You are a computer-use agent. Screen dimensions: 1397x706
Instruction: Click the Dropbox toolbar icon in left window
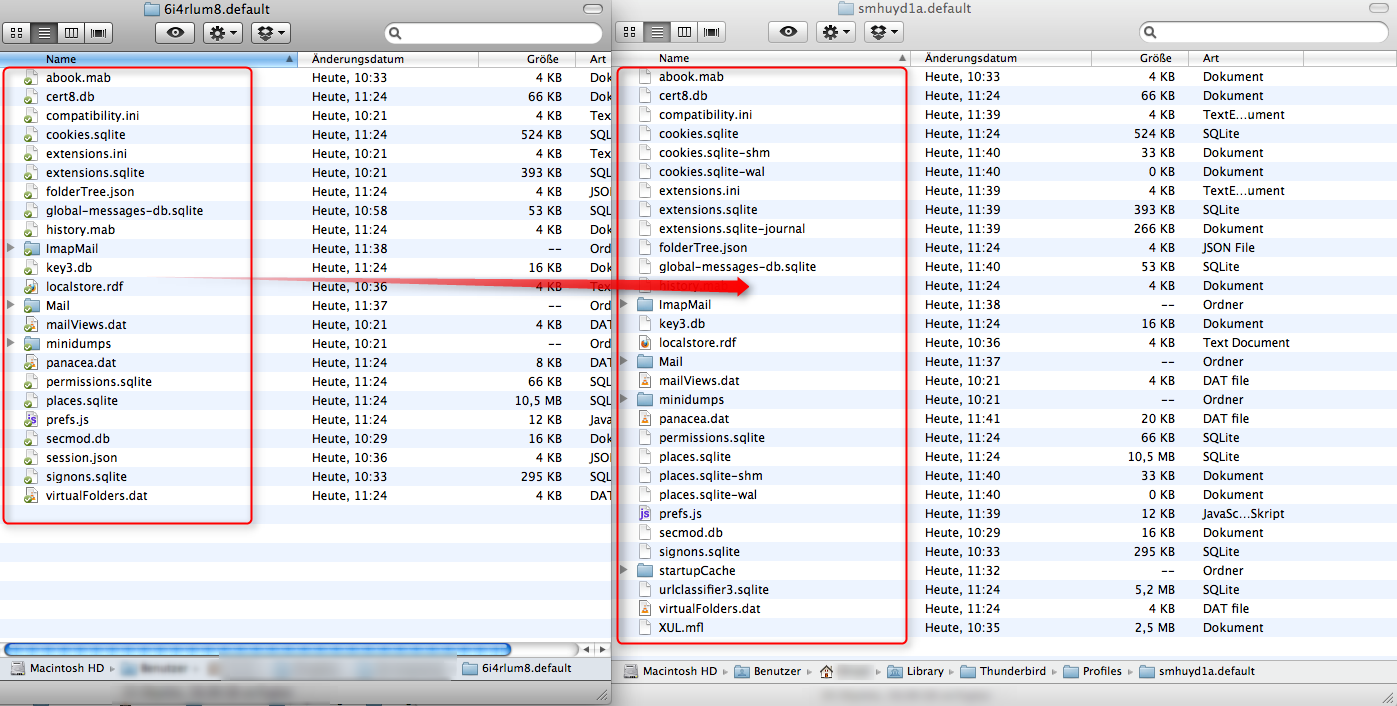click(x=269, y=32)
